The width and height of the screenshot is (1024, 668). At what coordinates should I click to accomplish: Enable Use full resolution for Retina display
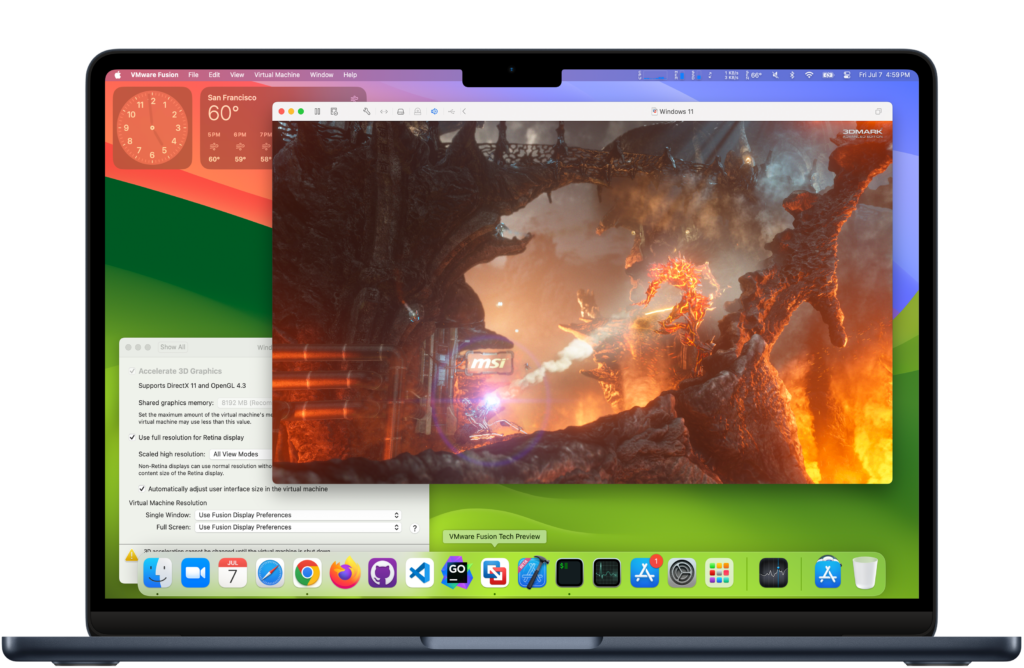pyautogui.click(x=132, y=437)
